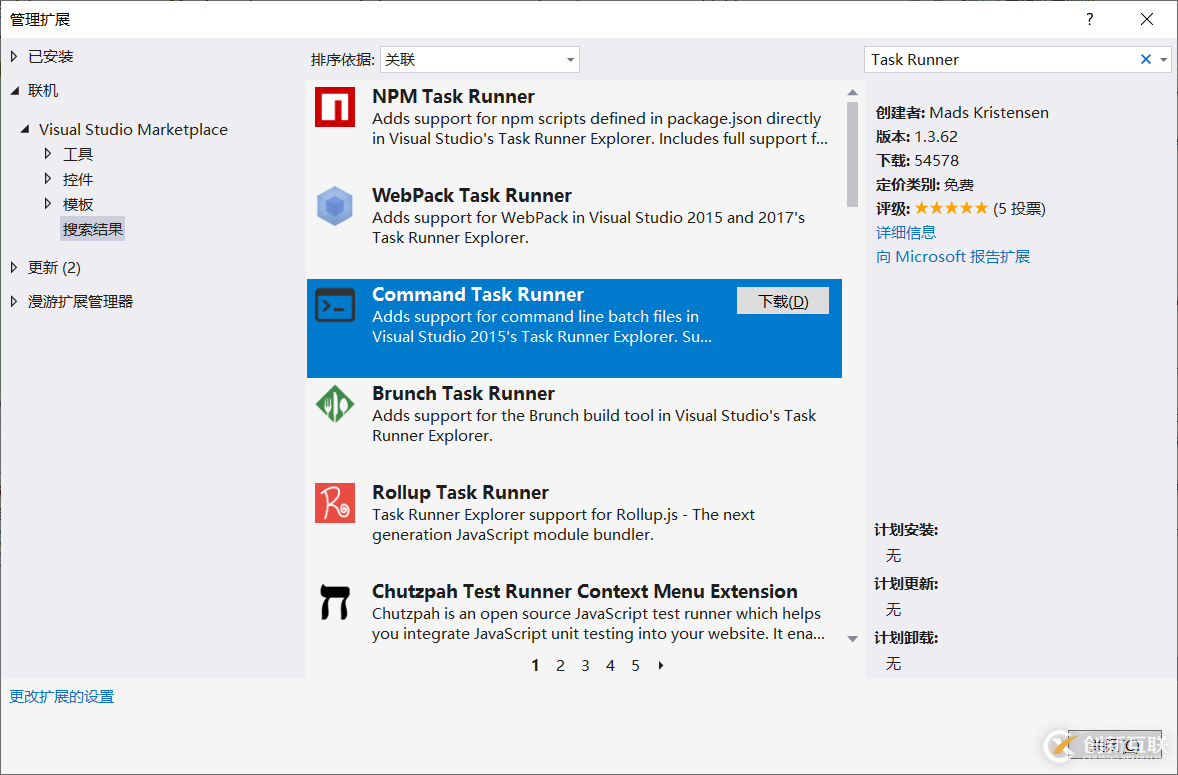Viewport: 1178px width, 775px height.
Task: Expand the 已安装 tree node
Action: (x=14, y=57)
